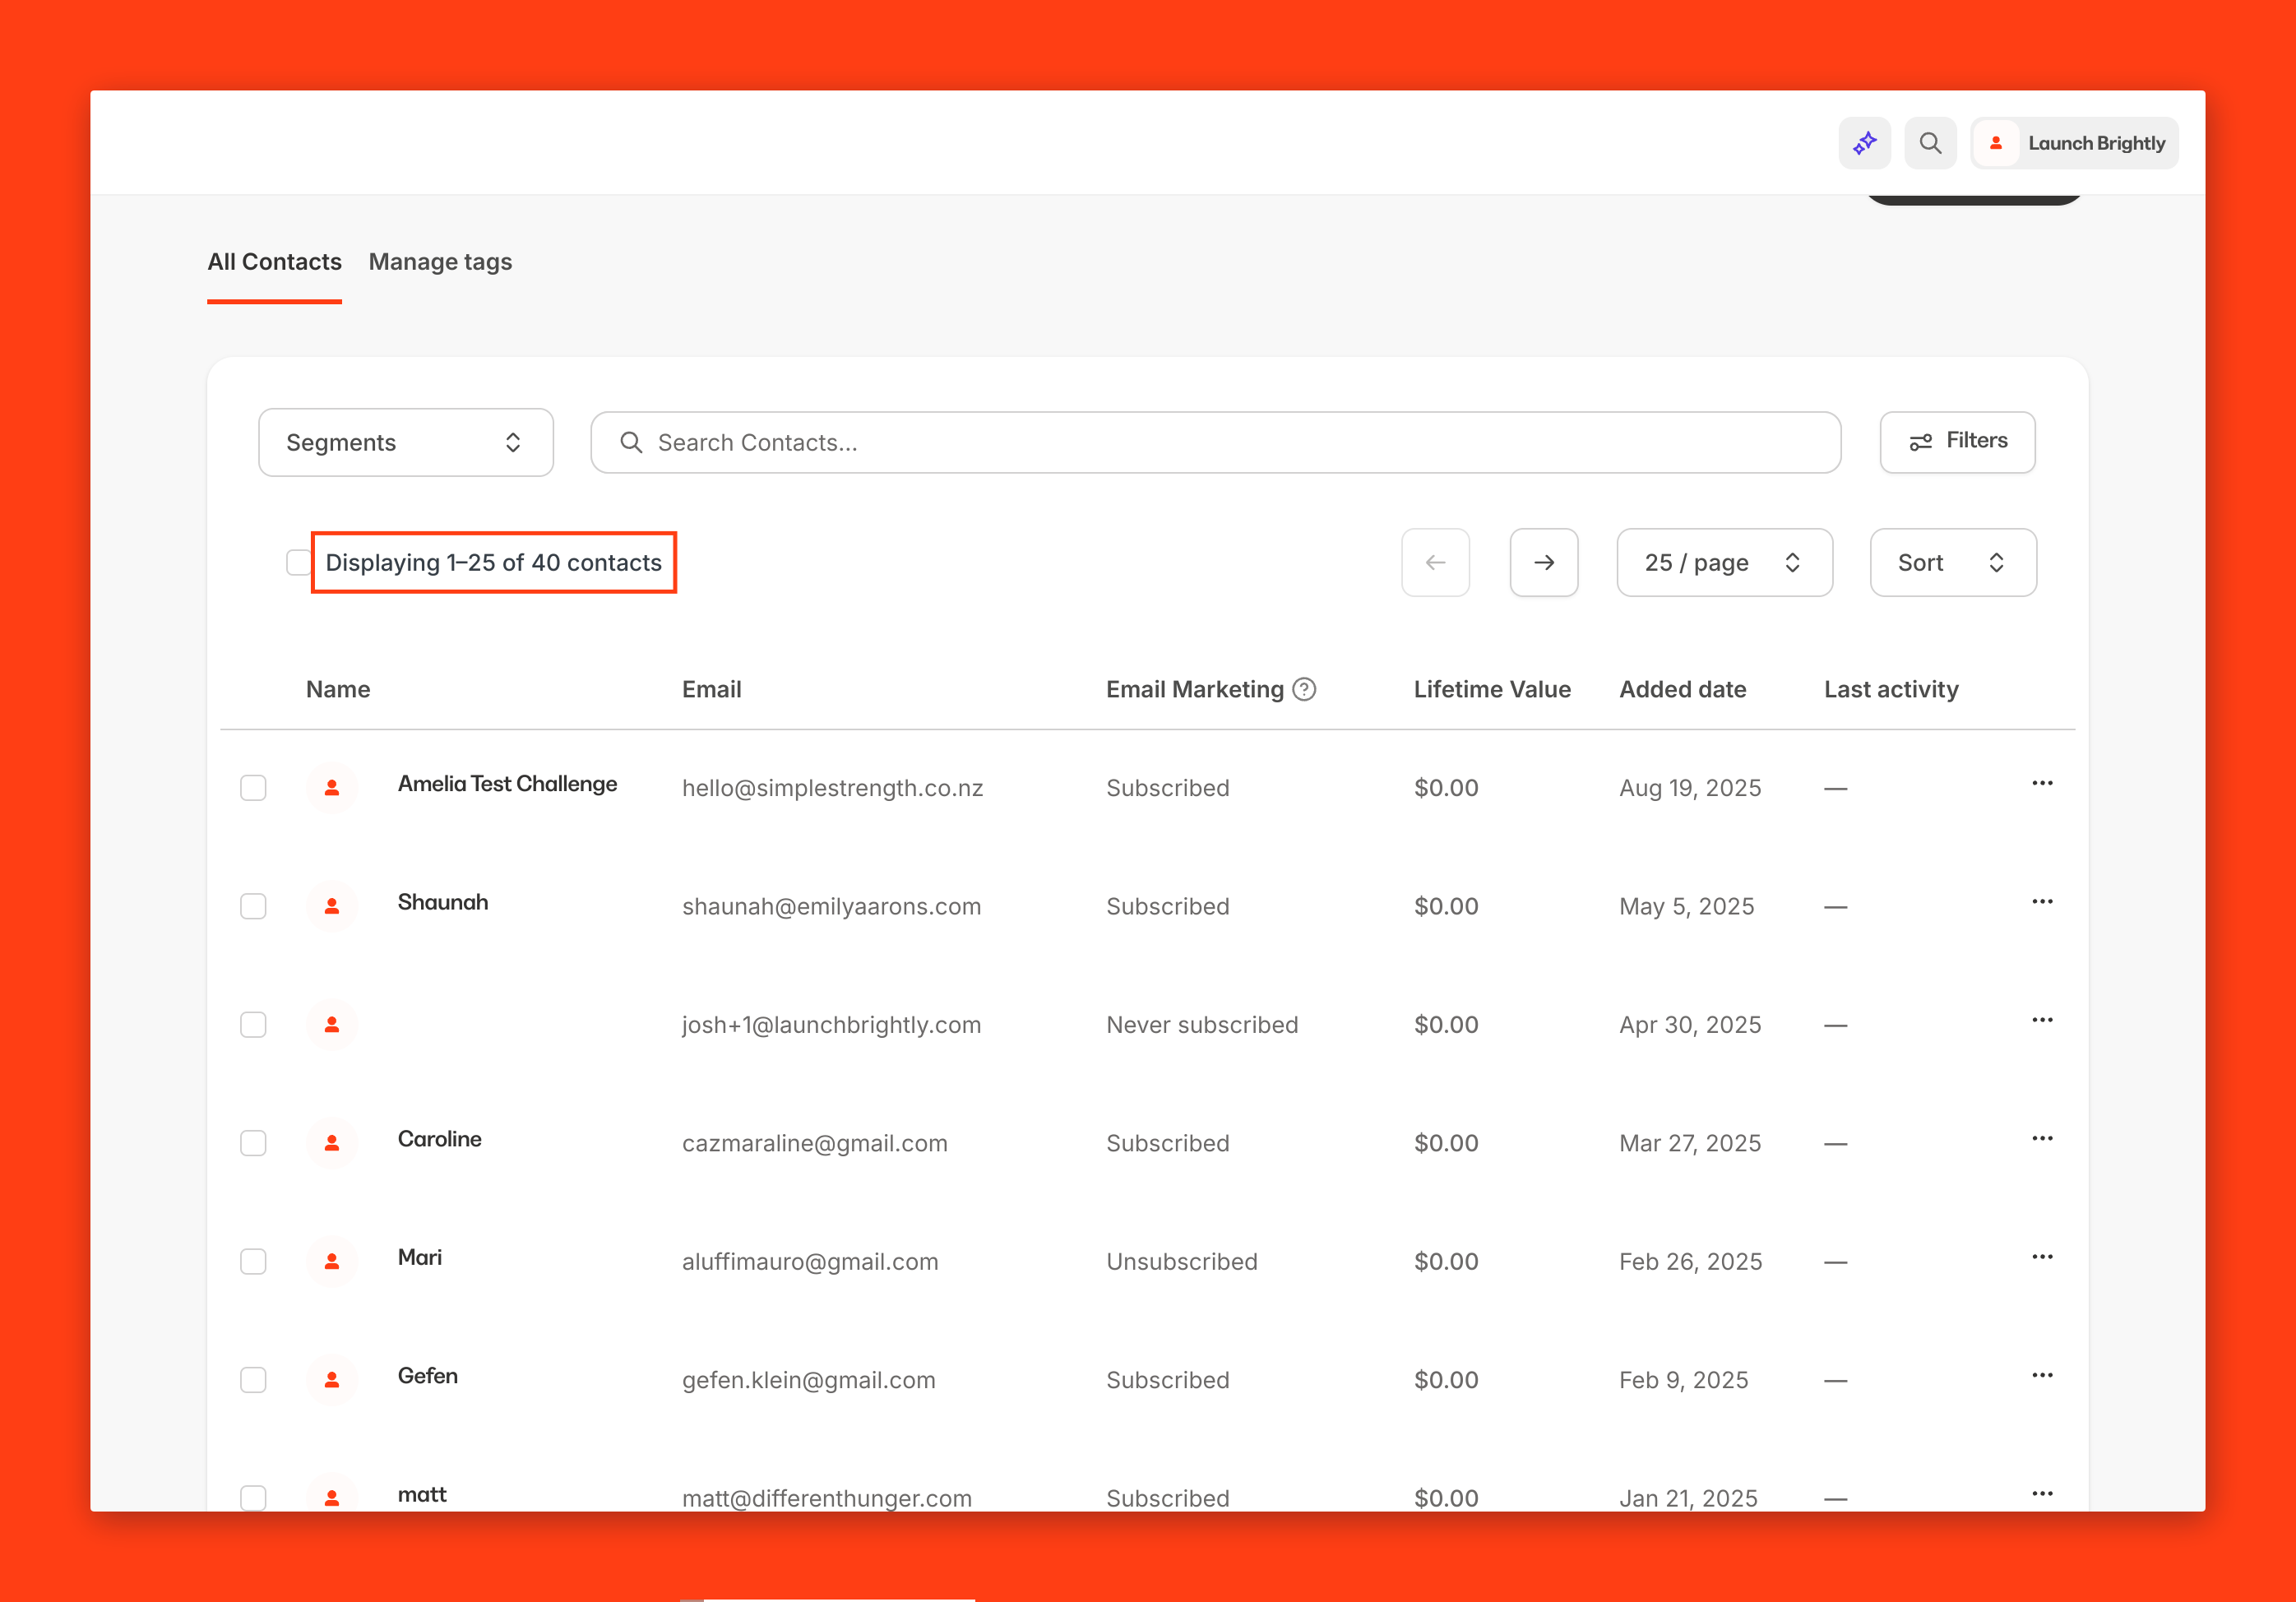
Task: Open three-dot menu for Amelia Test Challenge
Action: coord(2041,783)
